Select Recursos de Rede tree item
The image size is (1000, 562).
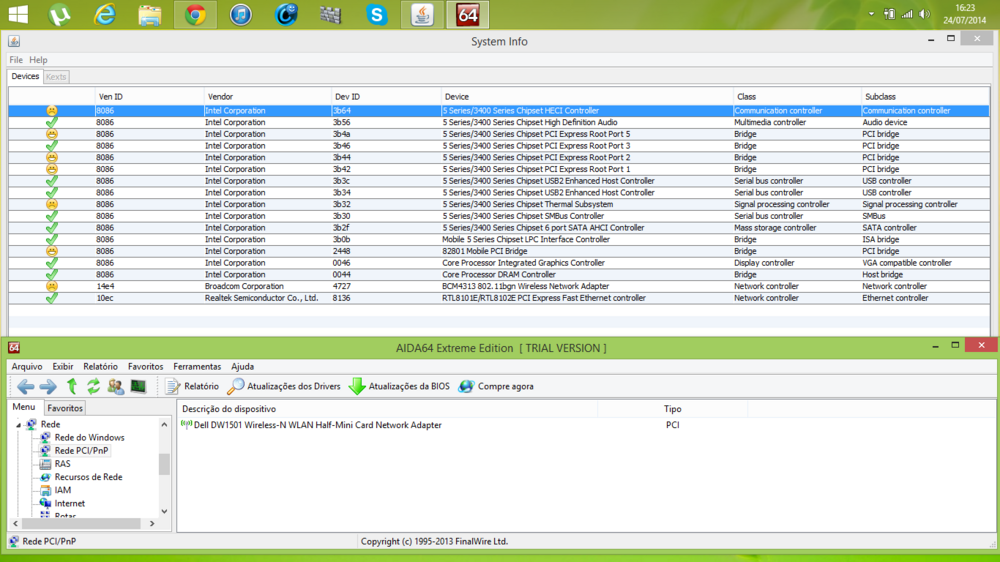pyautogui.click(x=88, y=477)
